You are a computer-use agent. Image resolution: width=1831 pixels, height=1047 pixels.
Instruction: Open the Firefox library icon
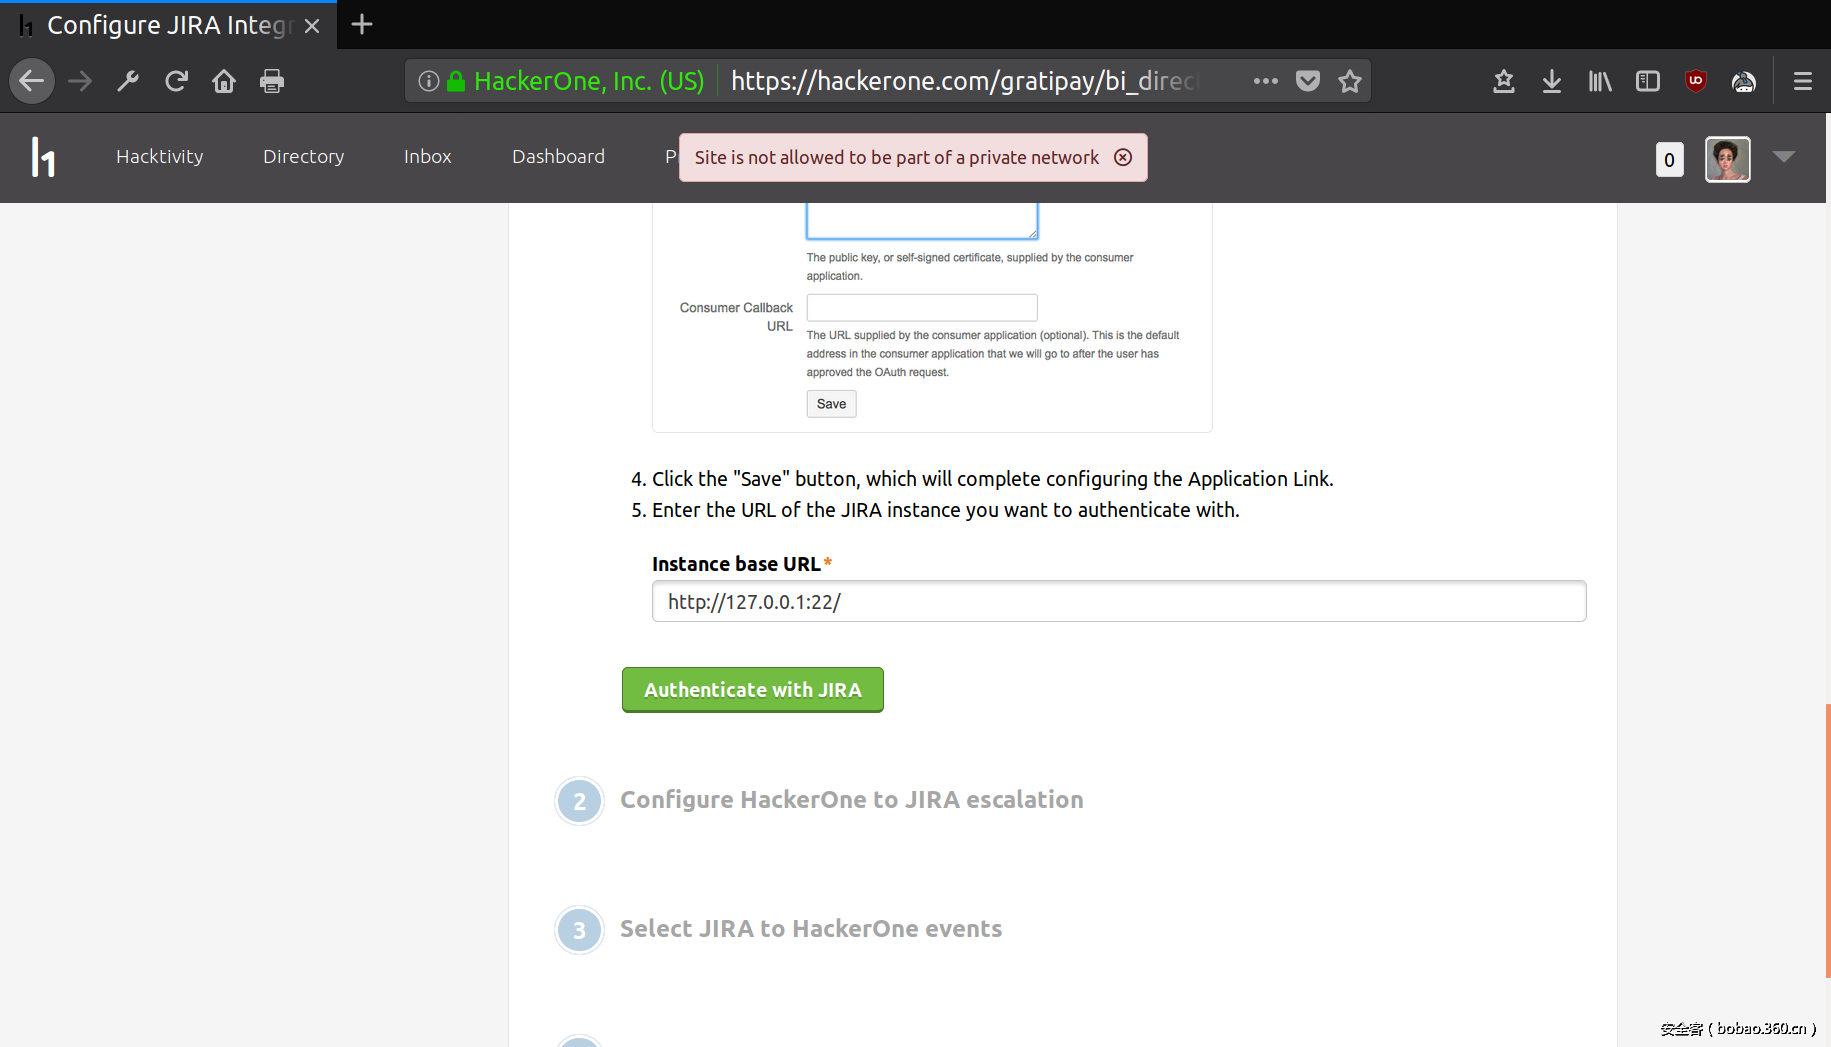pos(1599,81)
